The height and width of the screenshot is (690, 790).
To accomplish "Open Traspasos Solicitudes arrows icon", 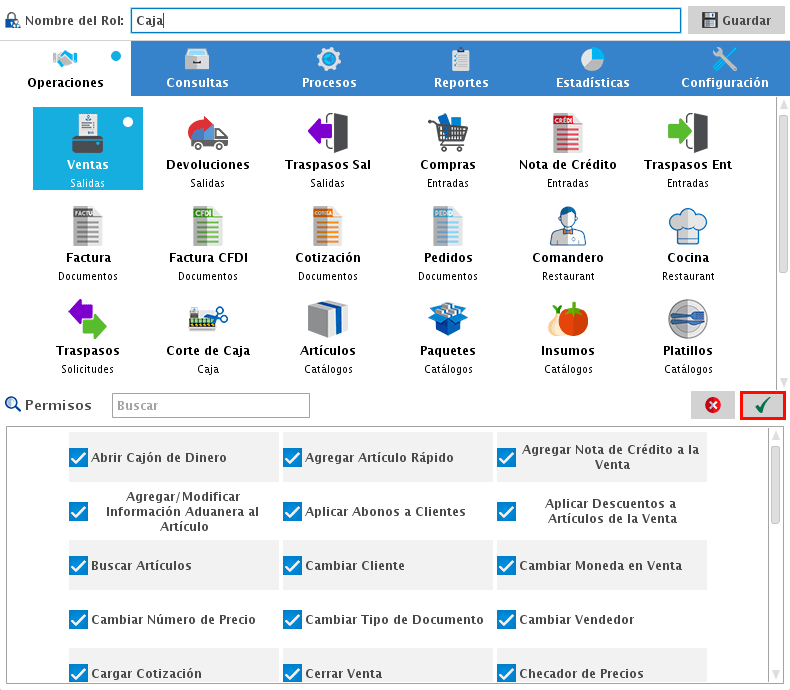I will tap(88, 319).
